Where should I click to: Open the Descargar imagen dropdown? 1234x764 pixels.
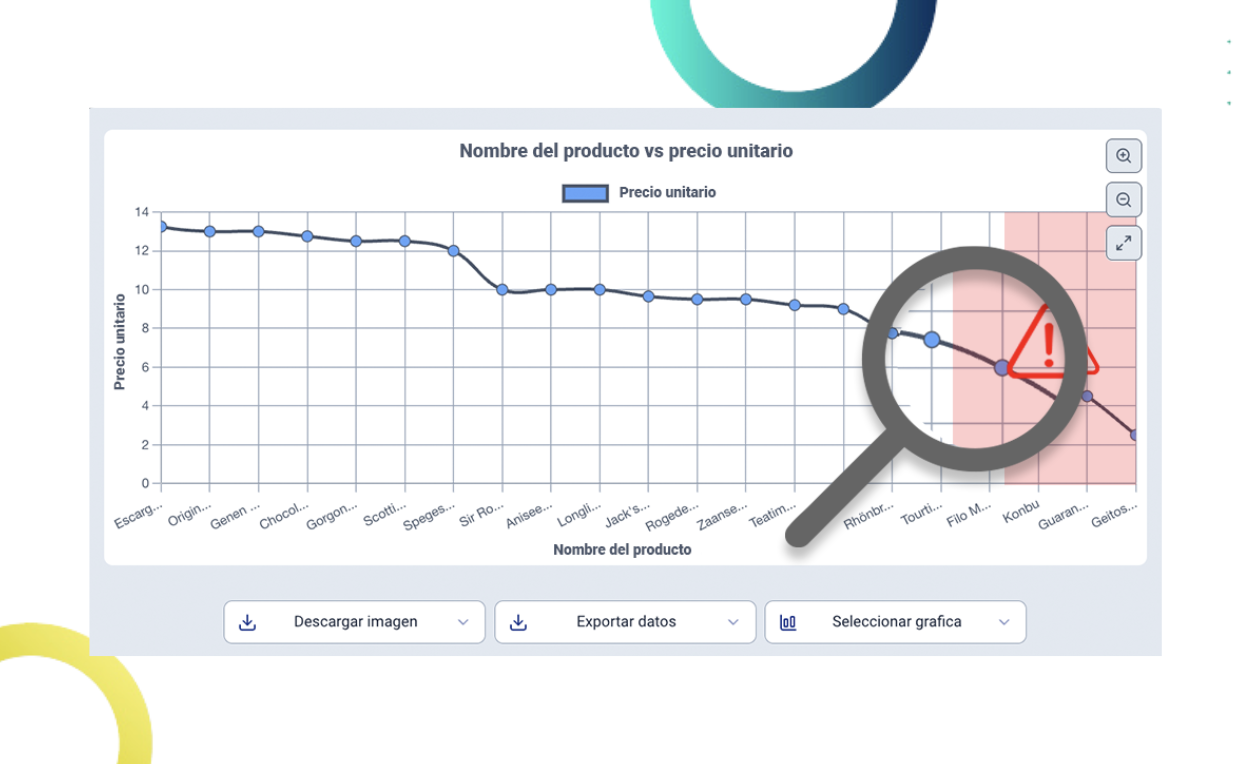[x=354, y=622]
